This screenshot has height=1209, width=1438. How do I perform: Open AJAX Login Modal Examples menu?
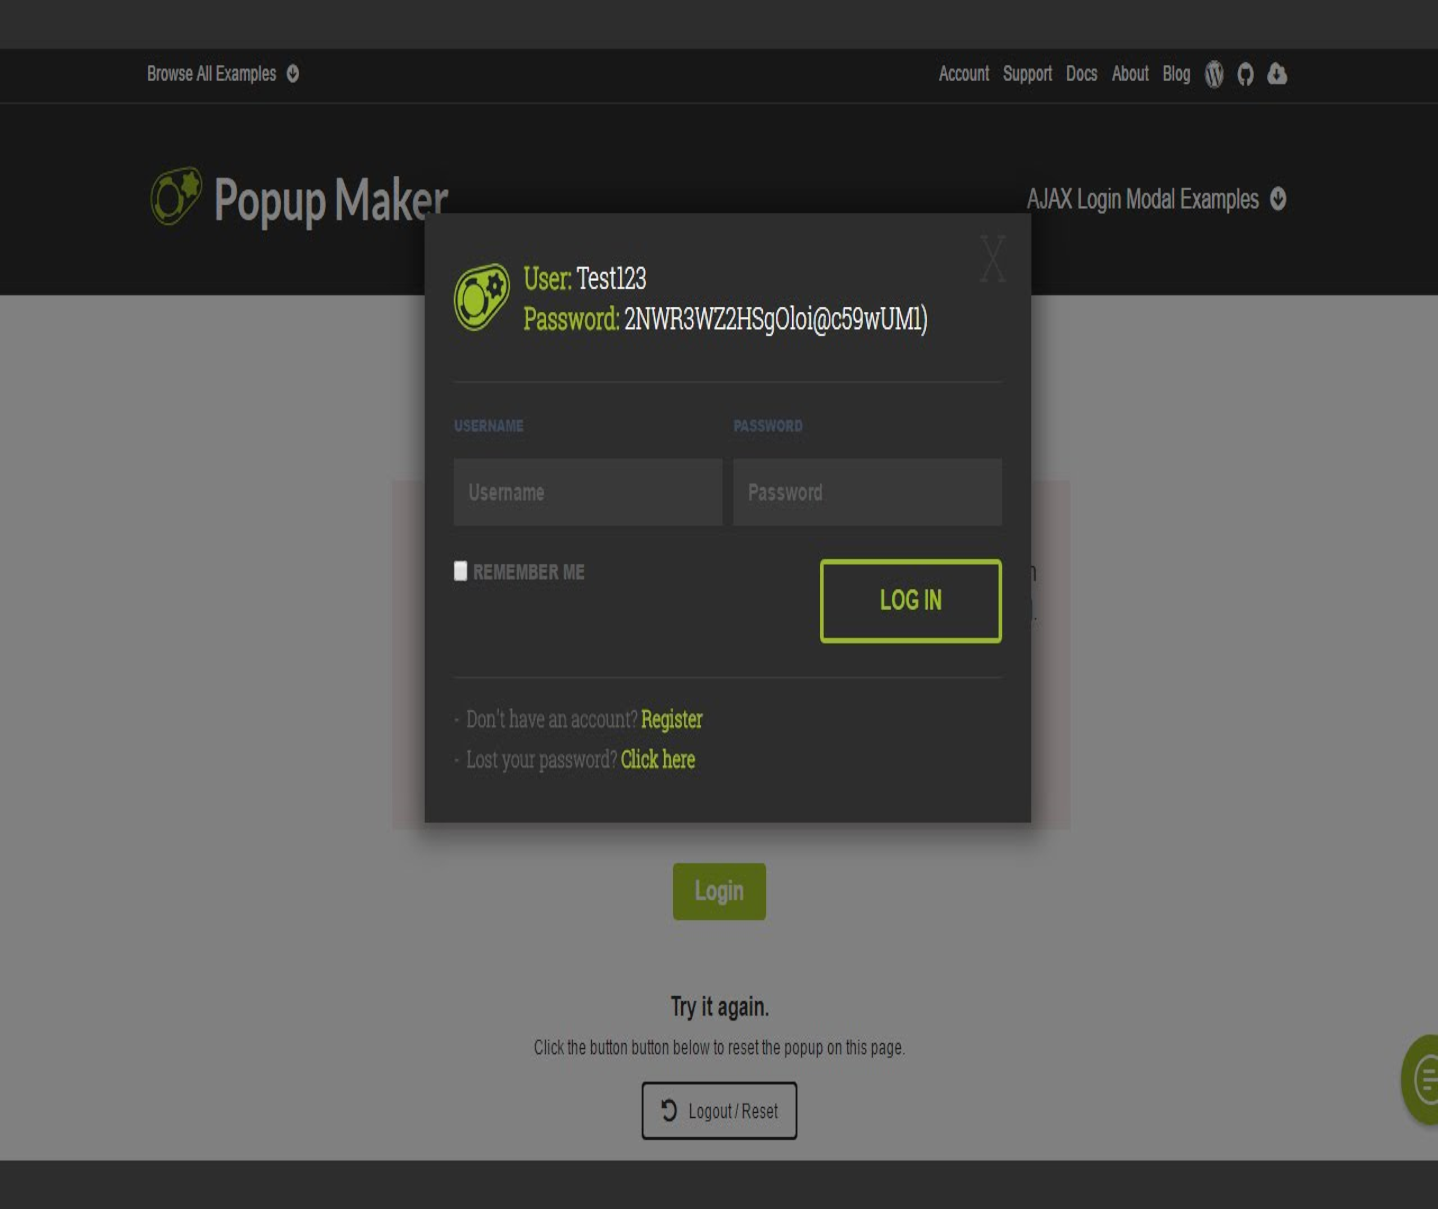point(1142,199)
